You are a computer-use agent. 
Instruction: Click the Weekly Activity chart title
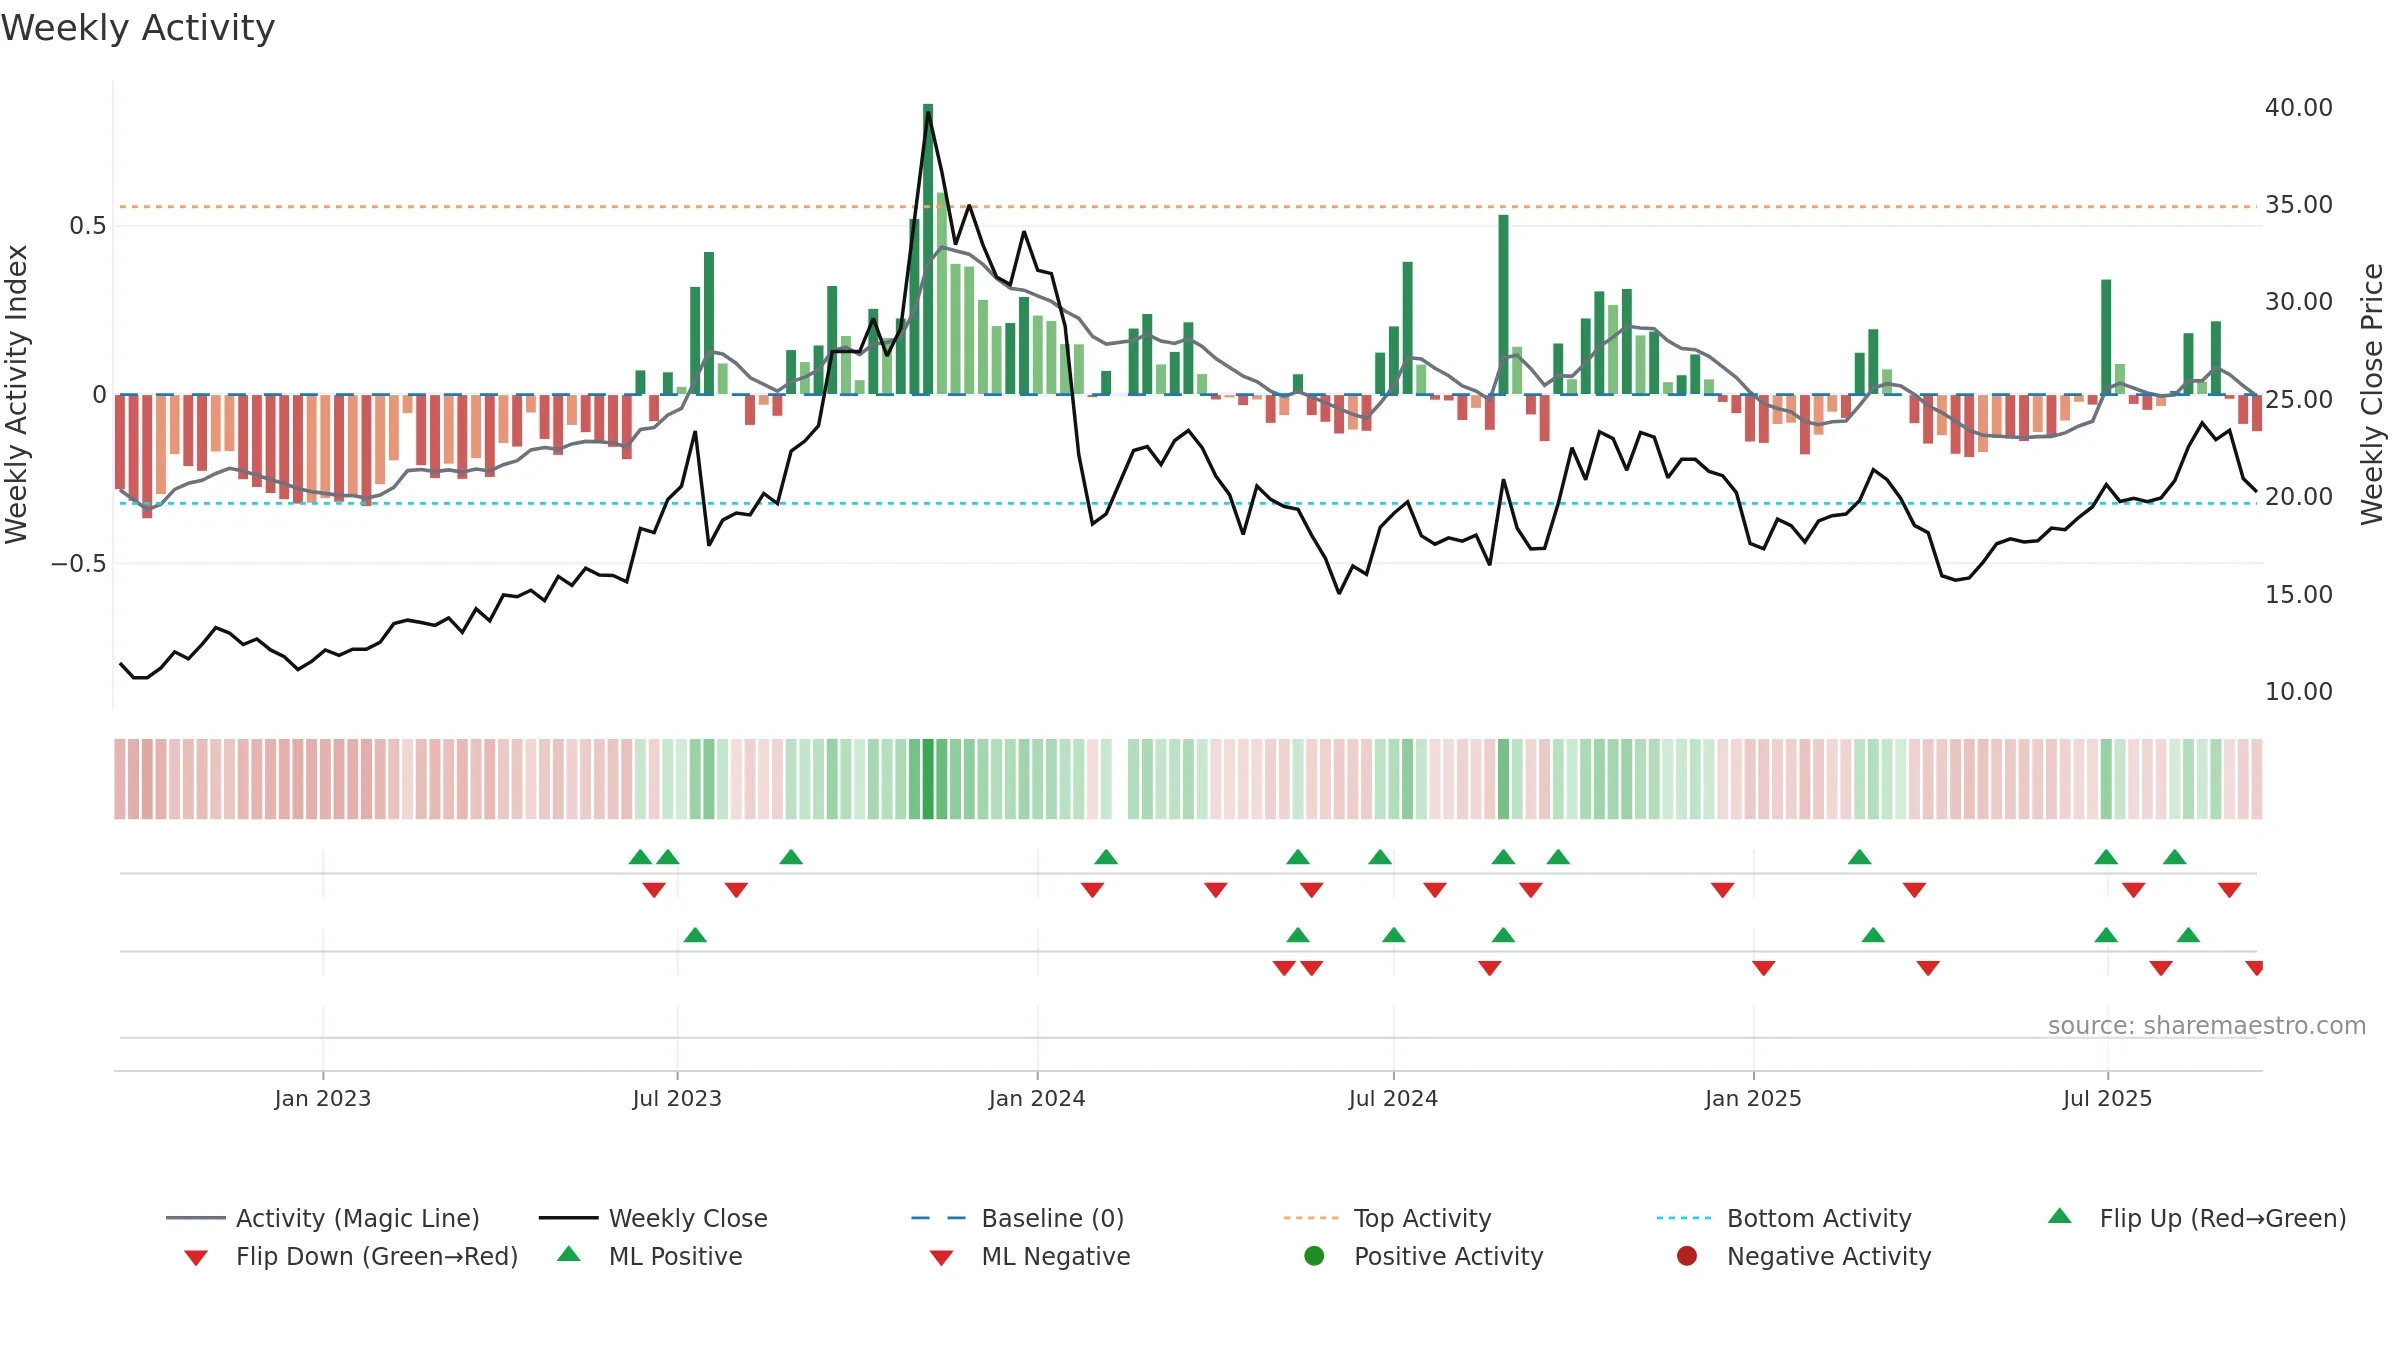coord(138,28)
